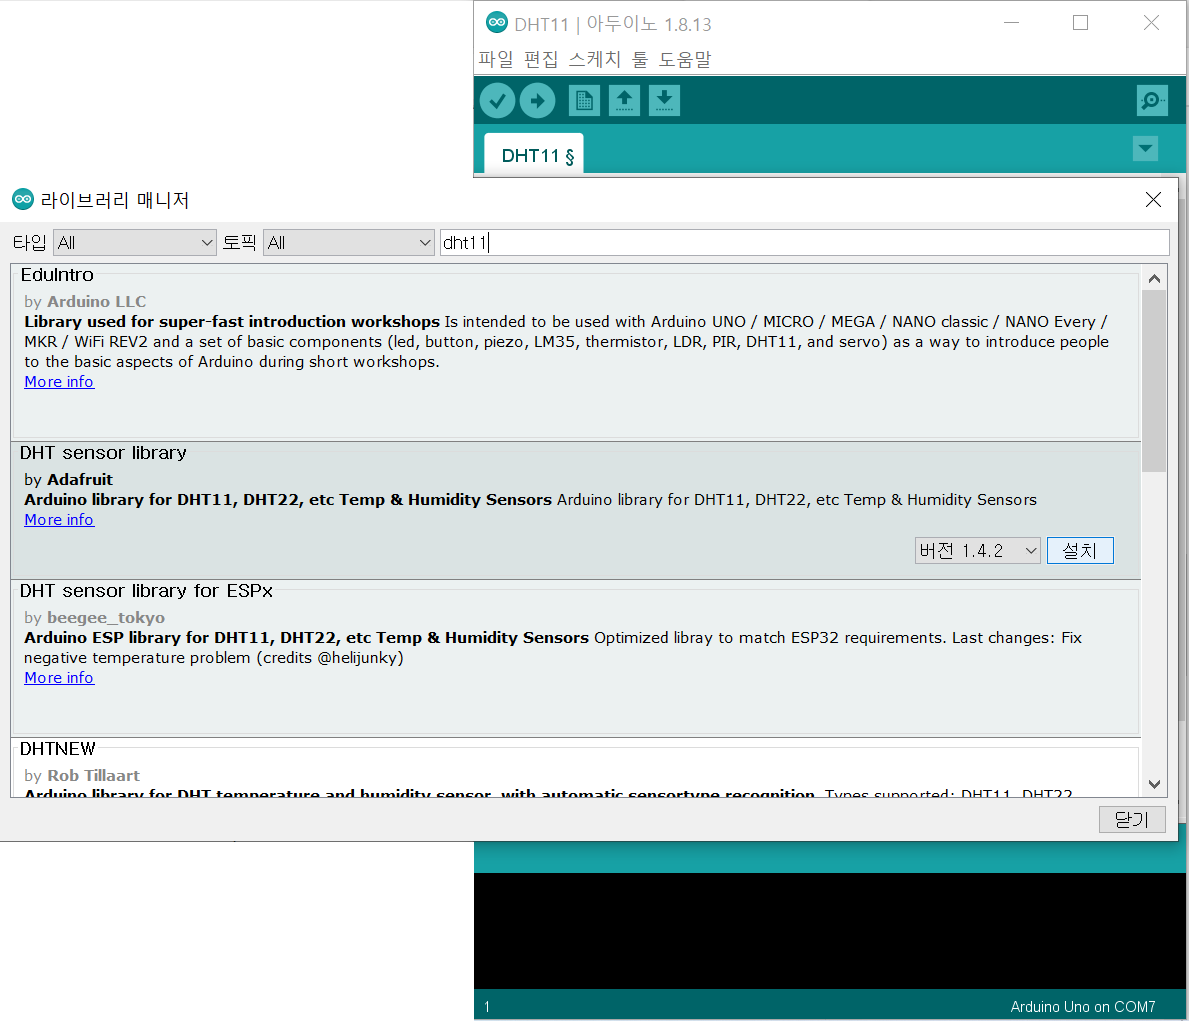Expand the 타입 All dropdown

click(x=135, y=243)
